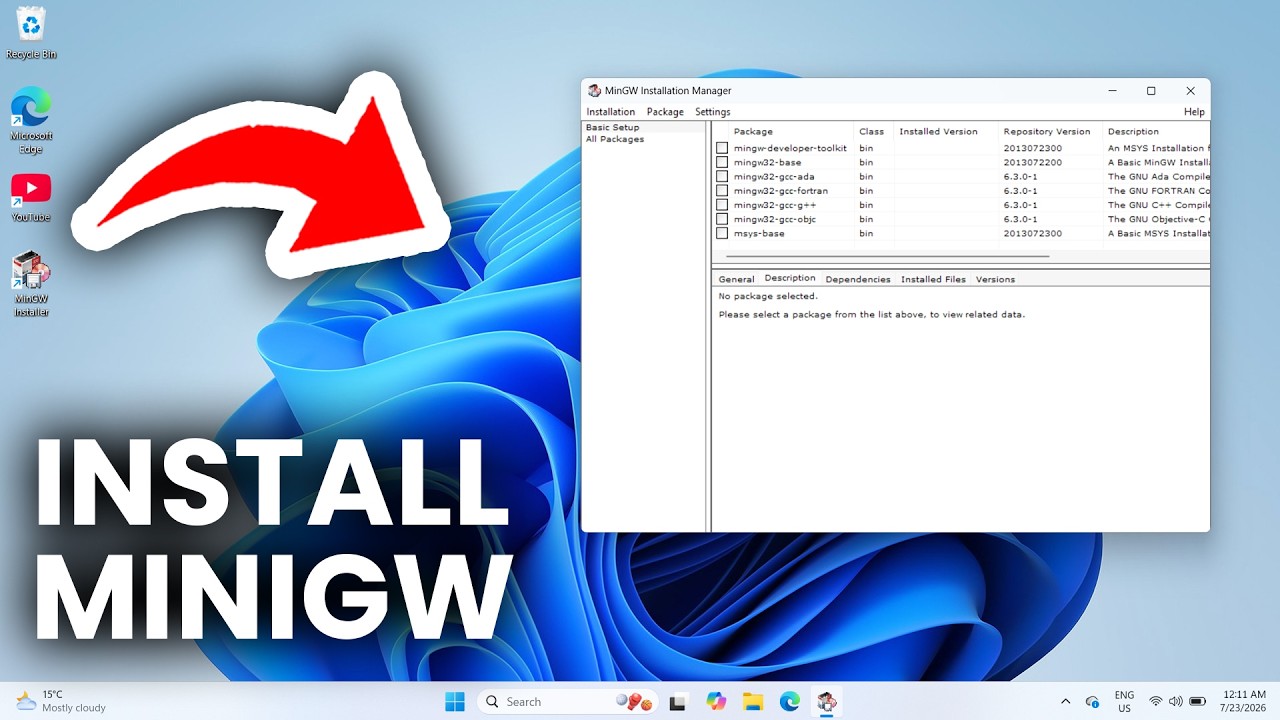Click the "The GNU Ada Compile" description cell
1280x720 pixels.
[1158, 177]
